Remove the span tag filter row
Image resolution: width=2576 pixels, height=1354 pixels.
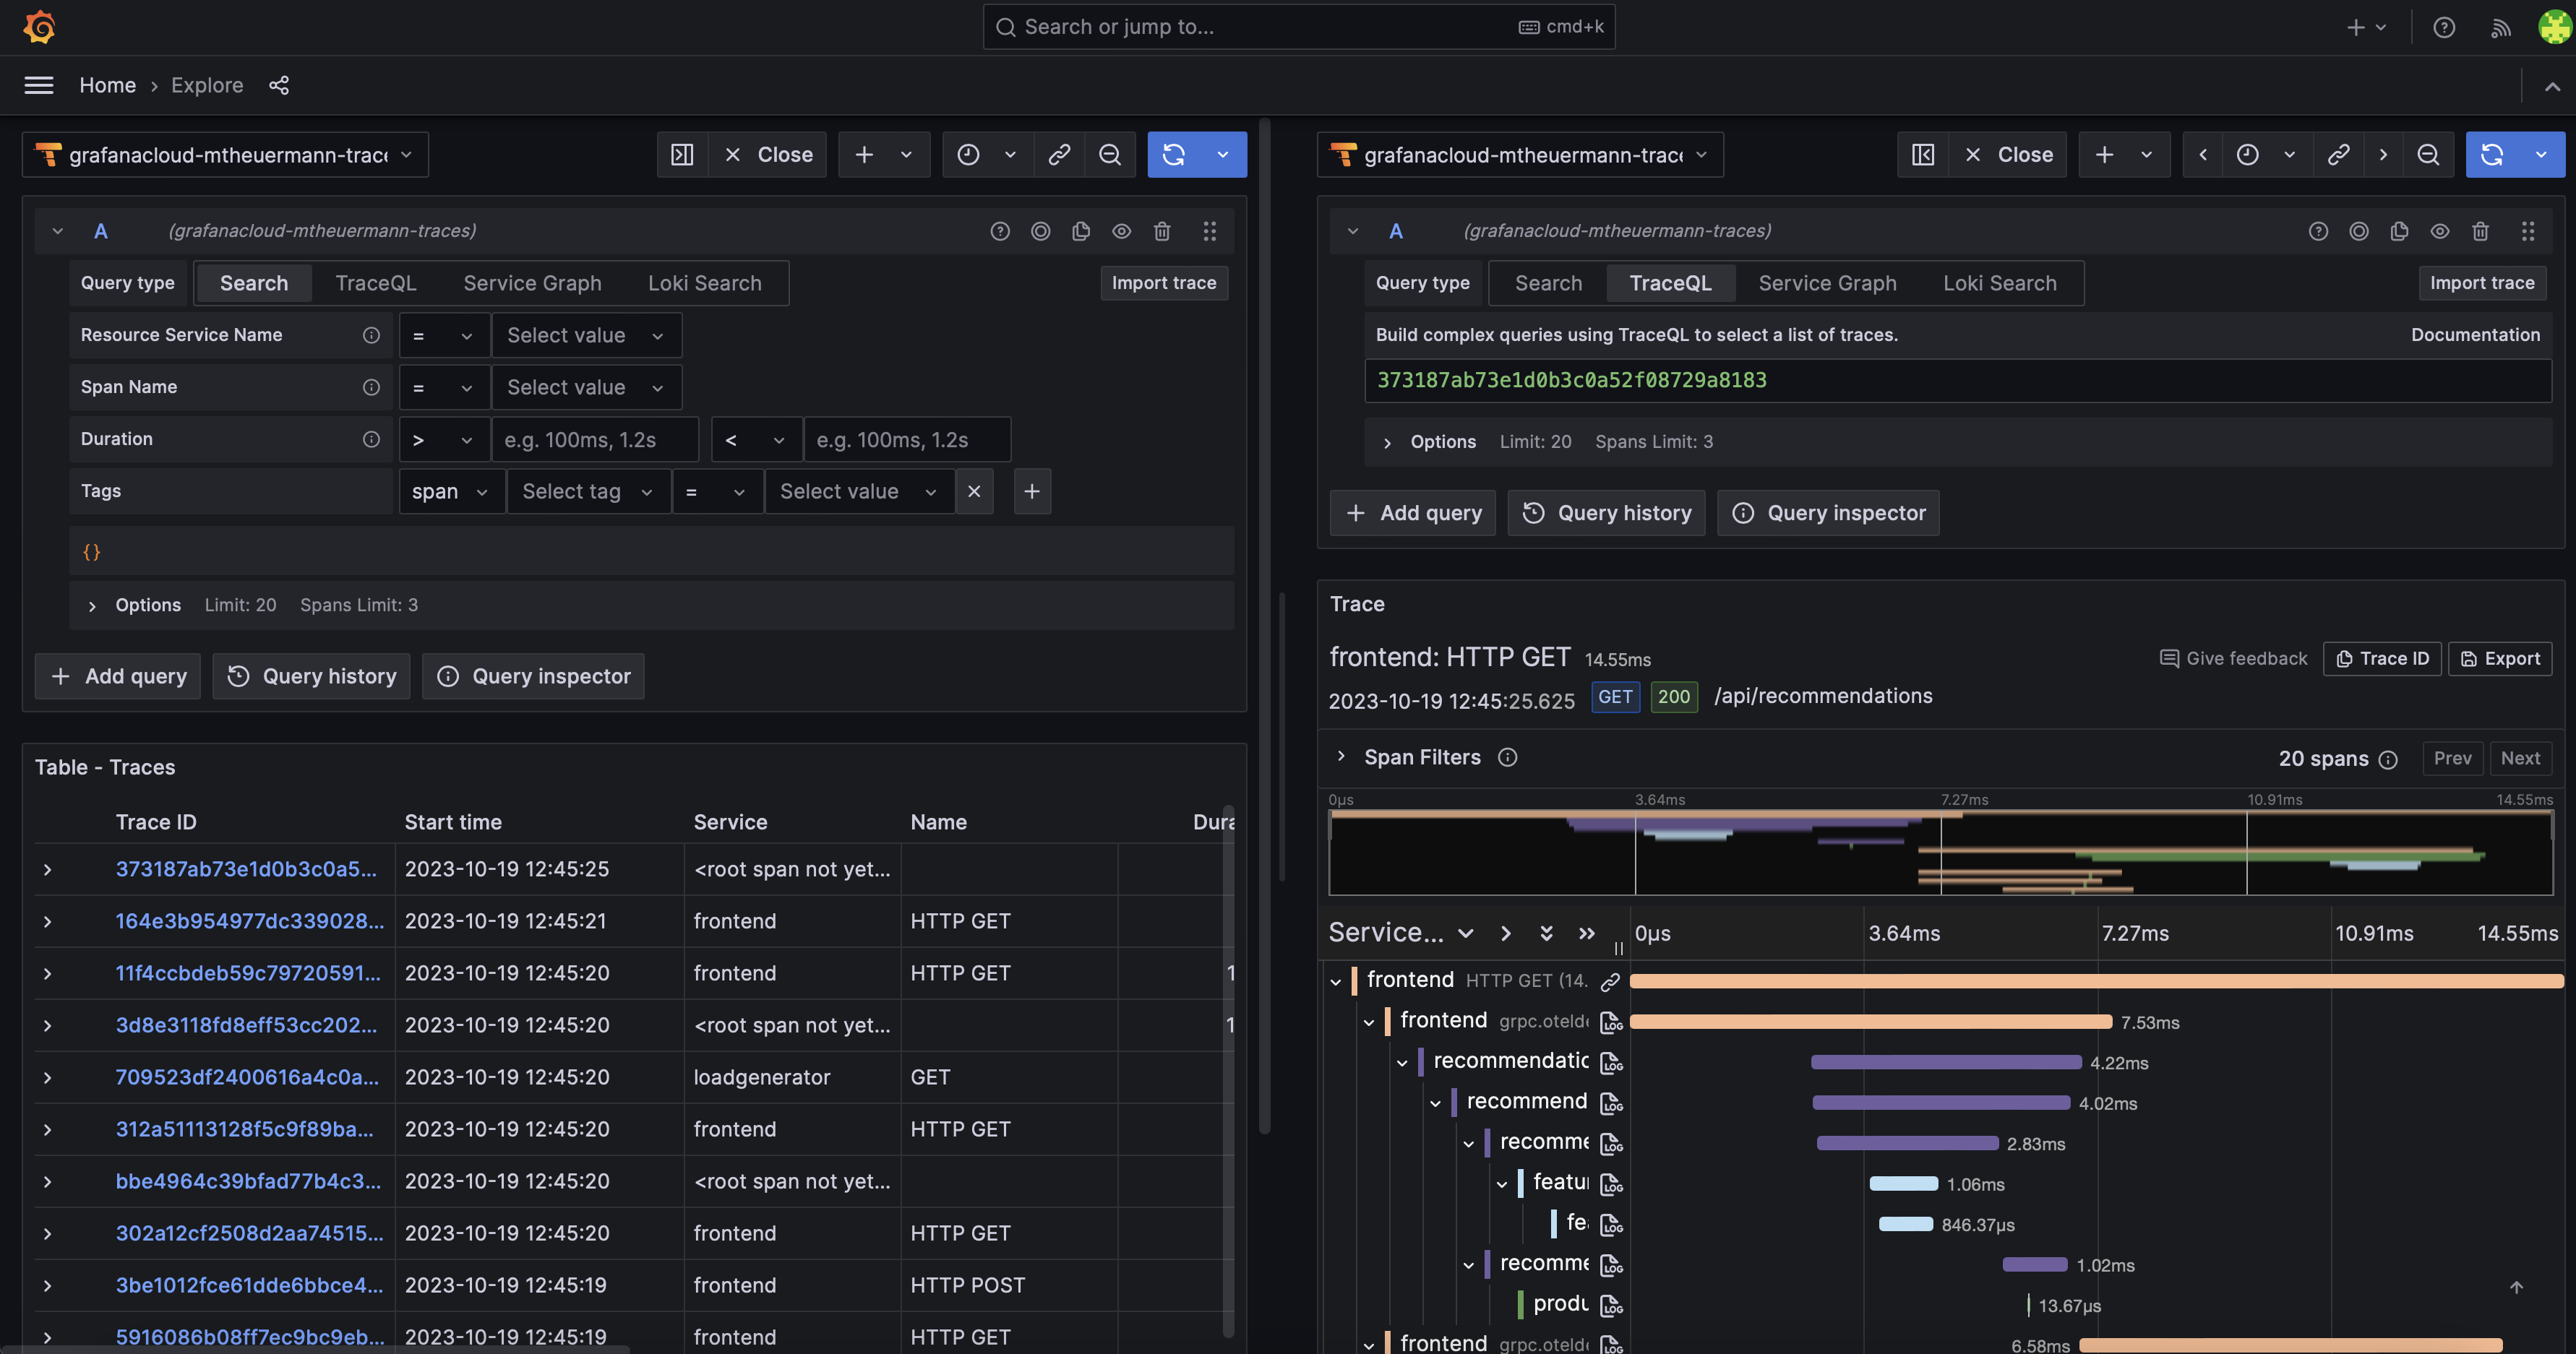(974, 491)
